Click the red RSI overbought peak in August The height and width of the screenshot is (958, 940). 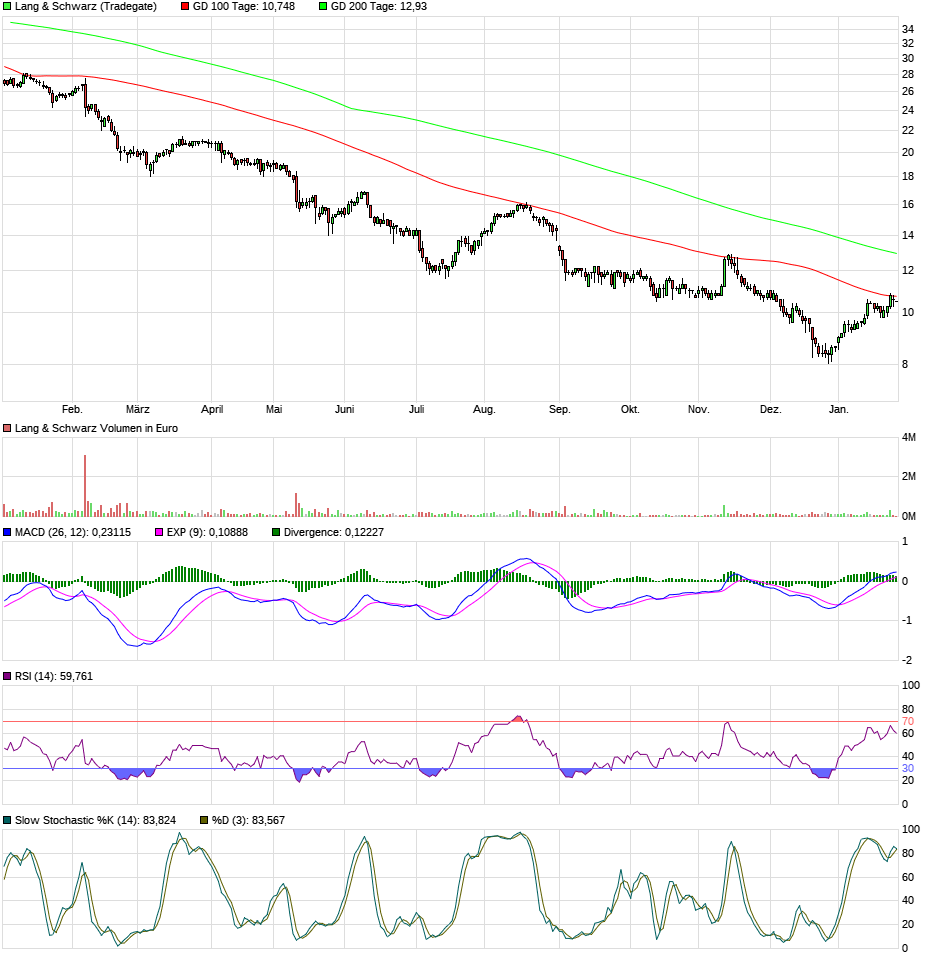point(519,719)
